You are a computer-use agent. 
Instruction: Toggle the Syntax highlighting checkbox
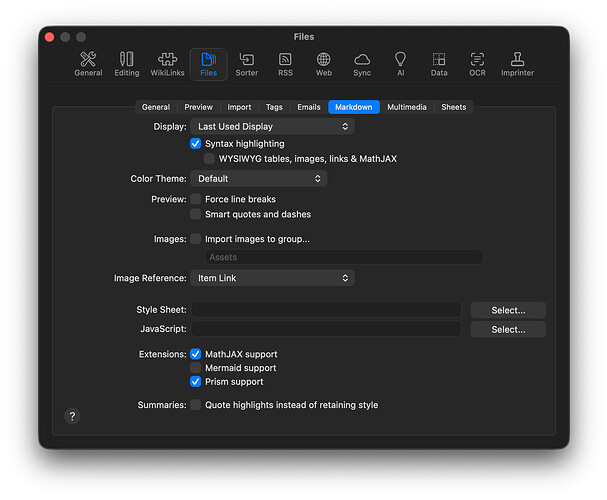pyautogui.click(x=195, y=144)
